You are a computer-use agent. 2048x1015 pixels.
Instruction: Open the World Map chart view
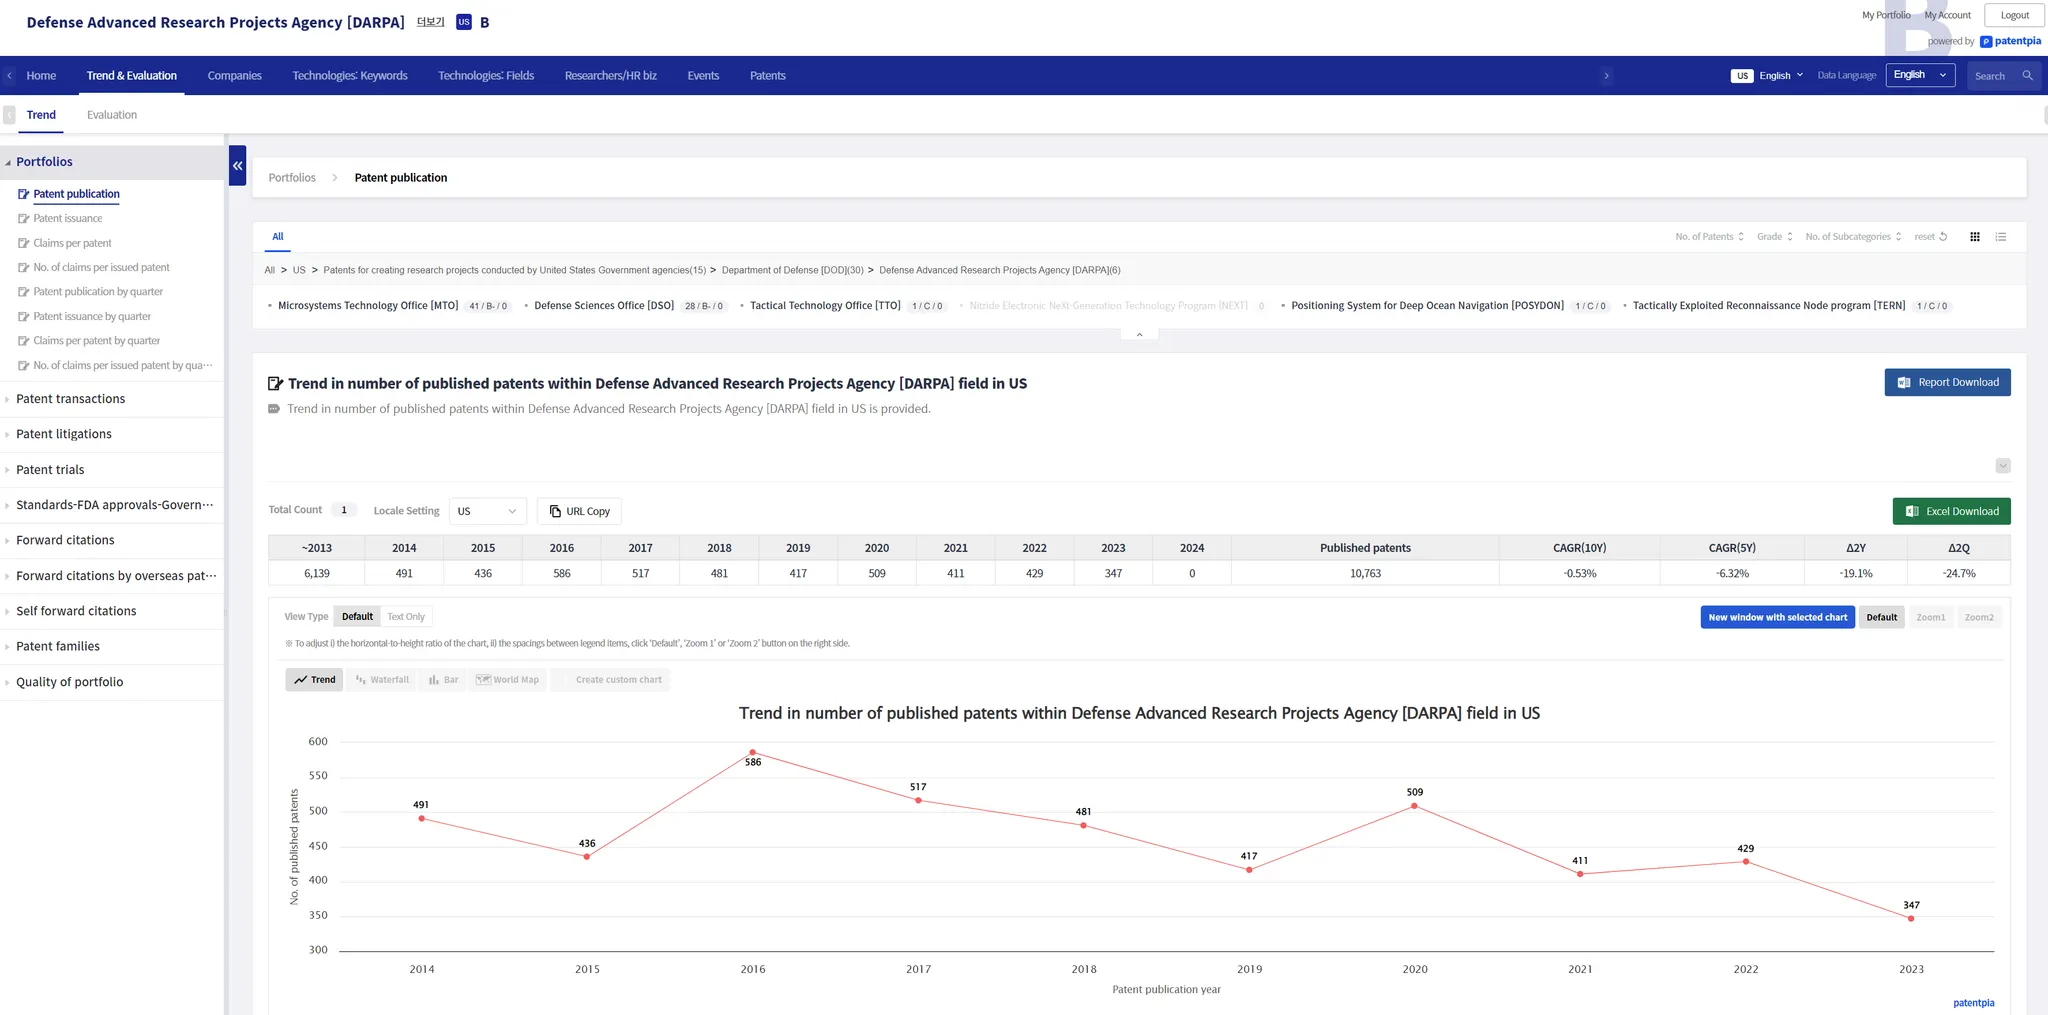click(507, 680)
